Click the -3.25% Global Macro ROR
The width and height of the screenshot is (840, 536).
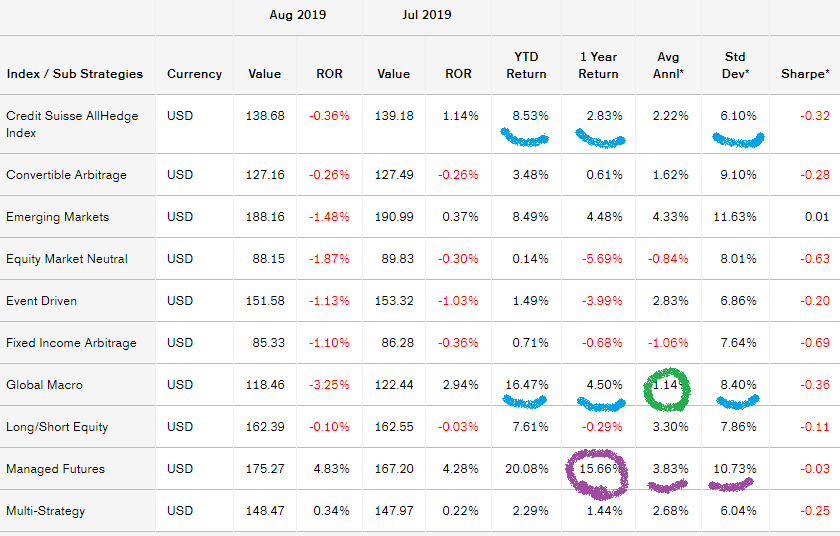tap(329, 385)
